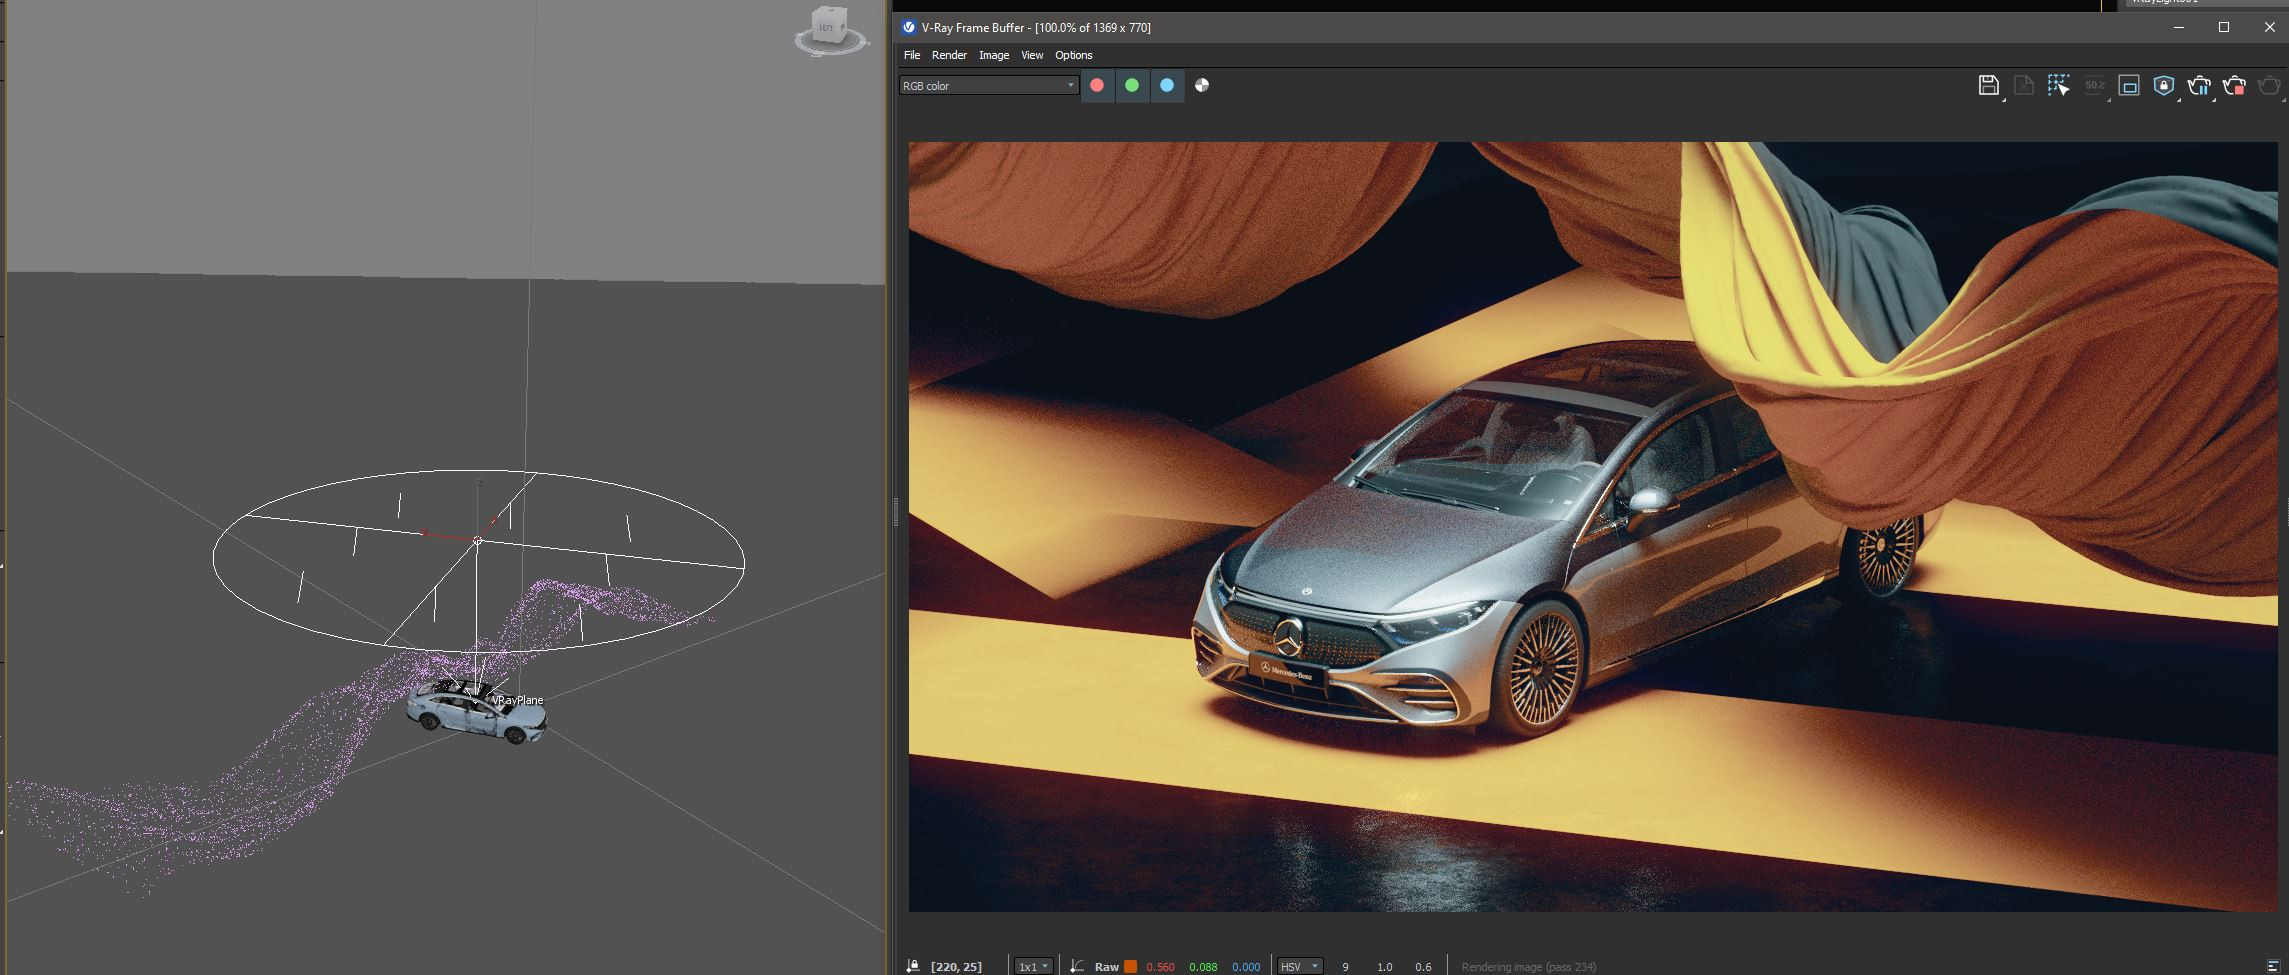
Task: Click the red value 0.560 readout
Action: [1160, 967]
